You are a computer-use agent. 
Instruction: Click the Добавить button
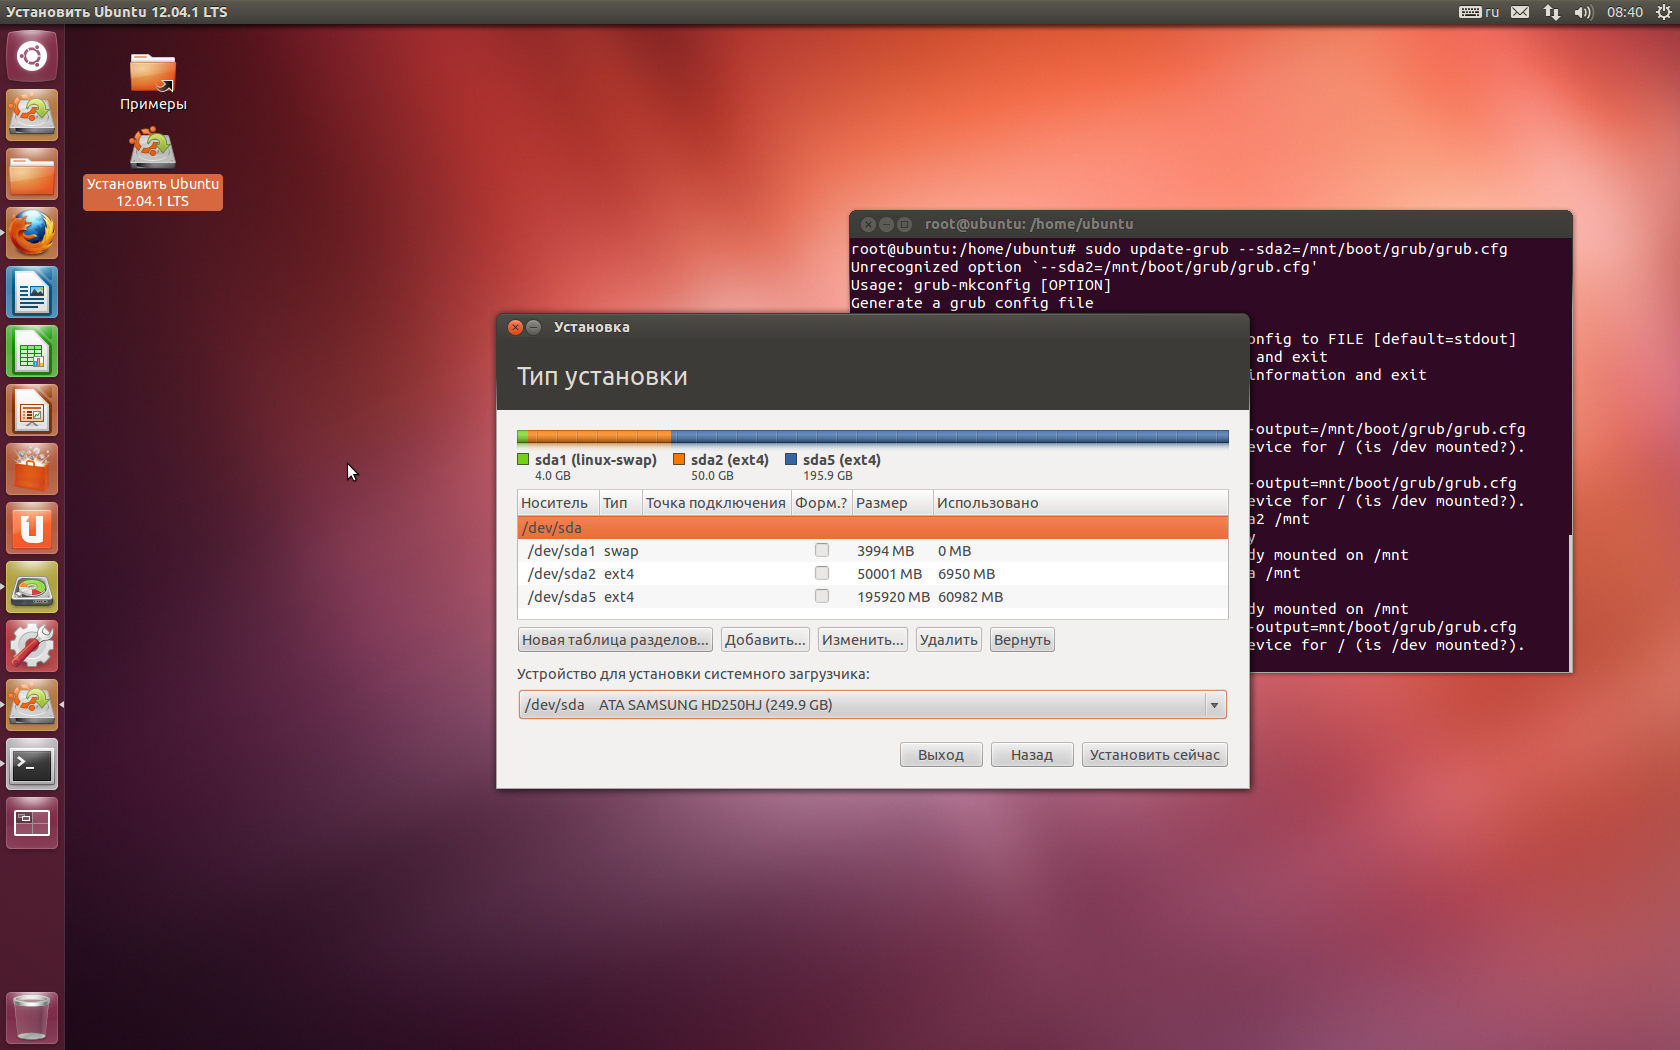(765, 640)
